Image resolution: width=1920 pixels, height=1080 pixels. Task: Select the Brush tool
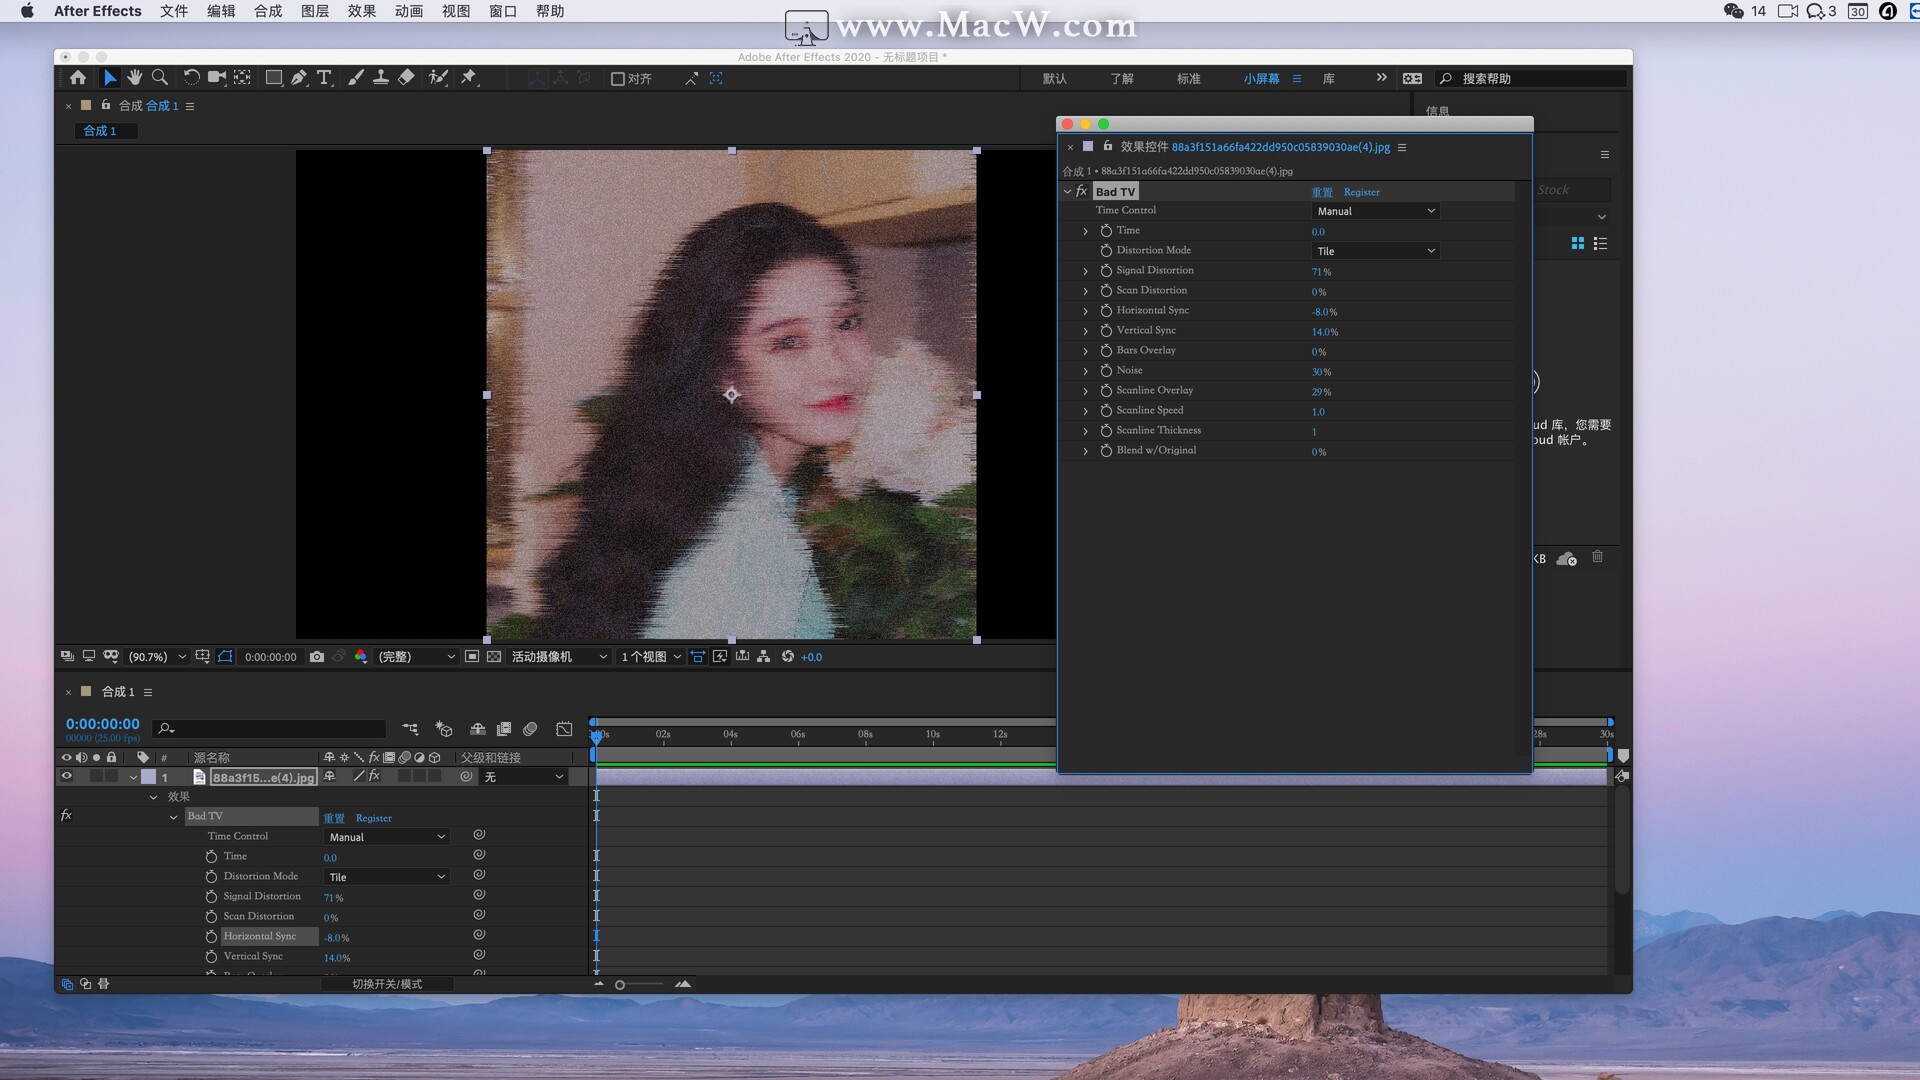point(356,77)
